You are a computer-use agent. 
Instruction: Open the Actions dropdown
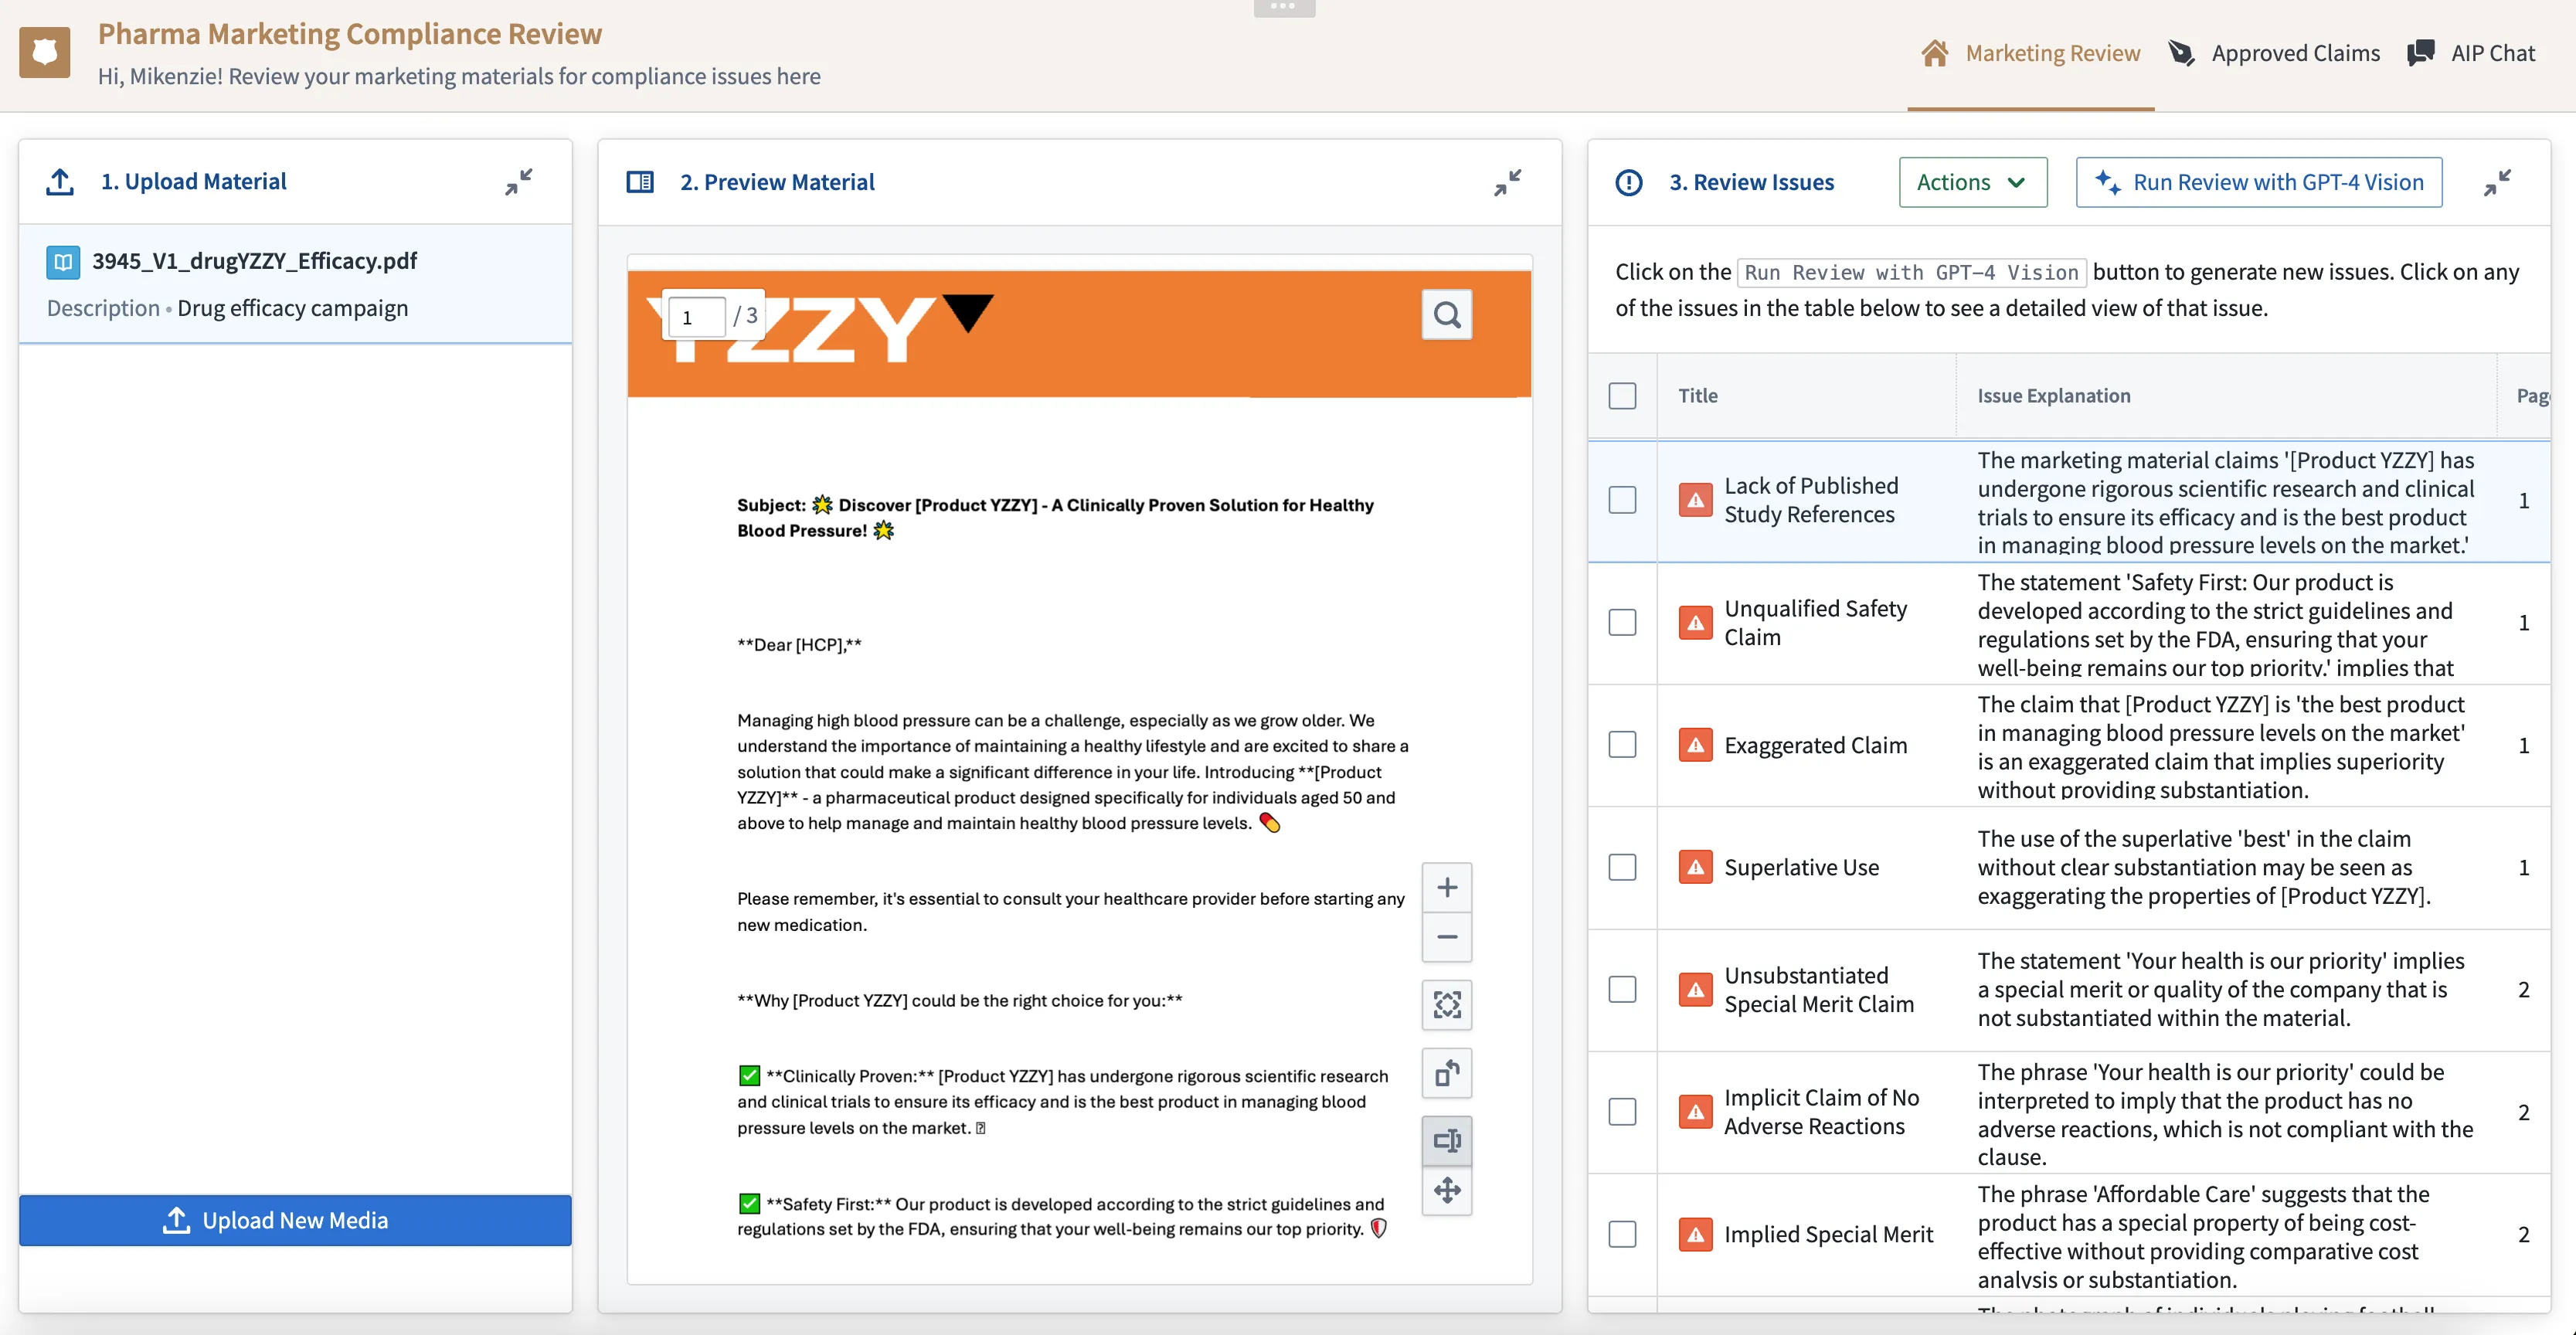tap(1972, 182)
